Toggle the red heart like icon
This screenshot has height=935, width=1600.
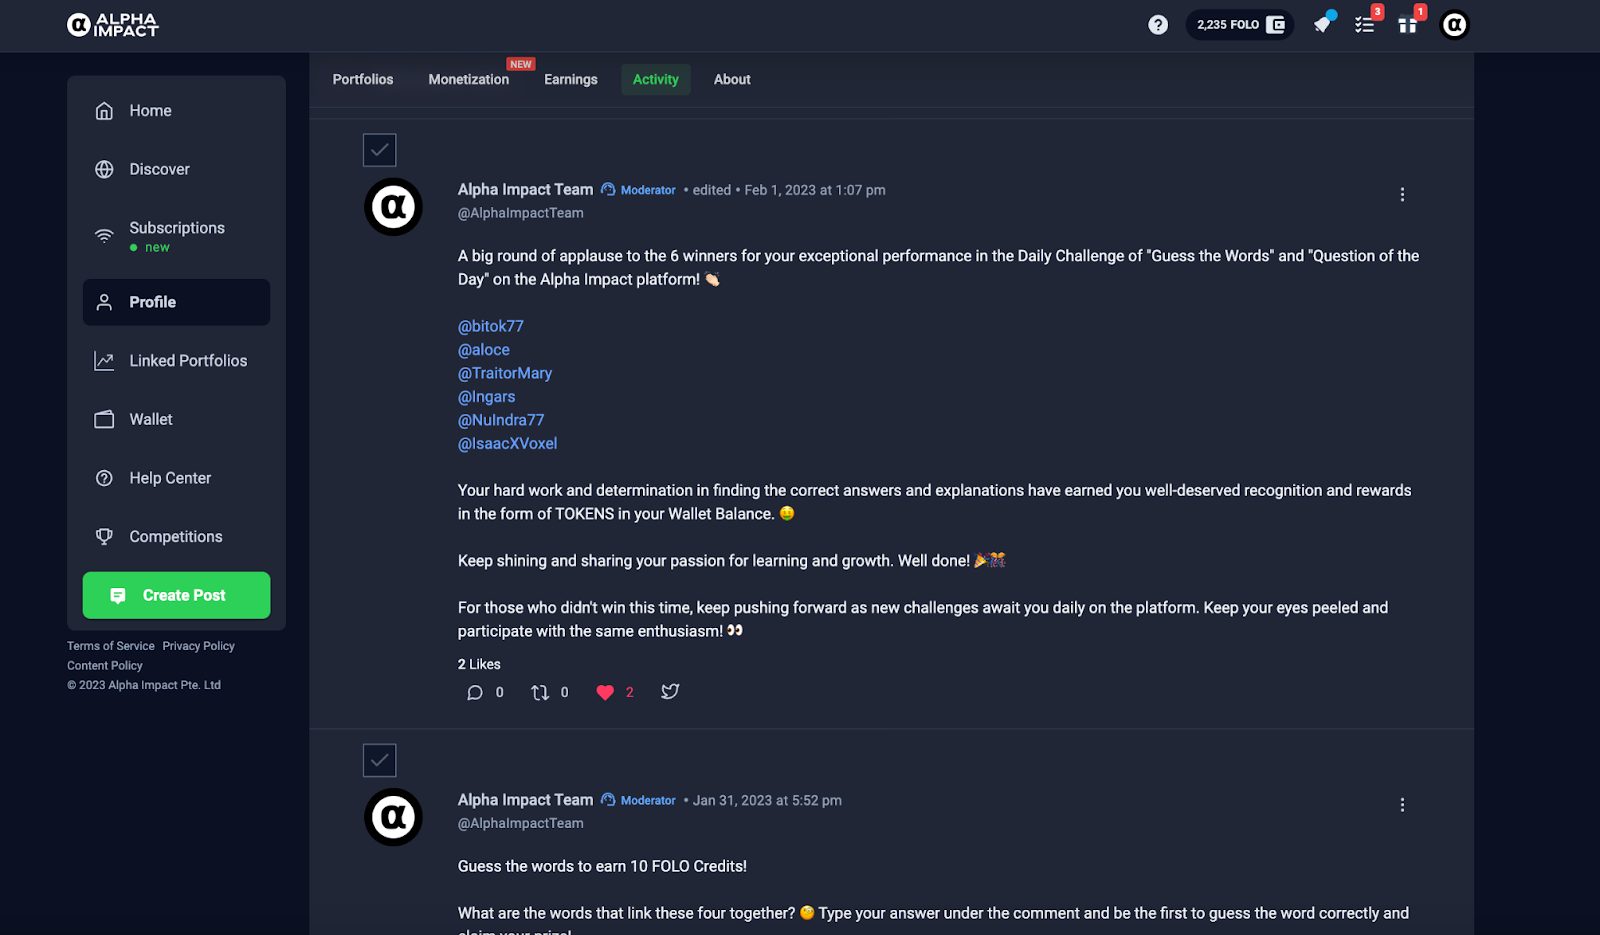(605, 692)
